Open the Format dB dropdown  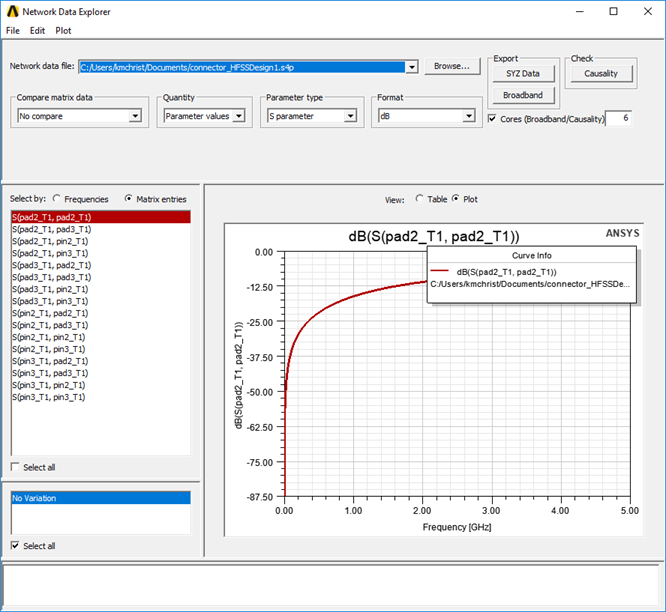[x=467, y=116]
